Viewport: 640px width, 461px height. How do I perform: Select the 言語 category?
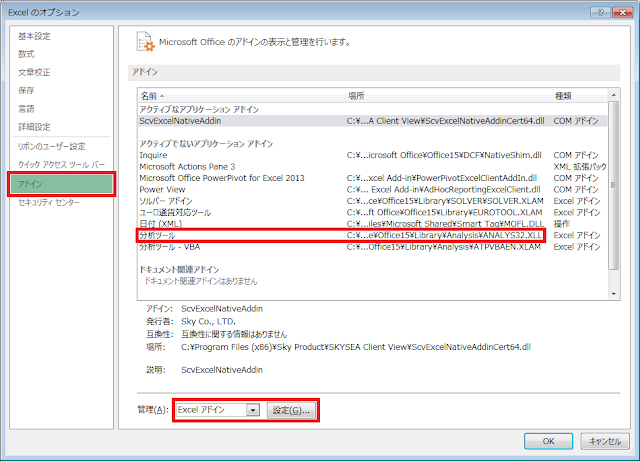point(26,108)
